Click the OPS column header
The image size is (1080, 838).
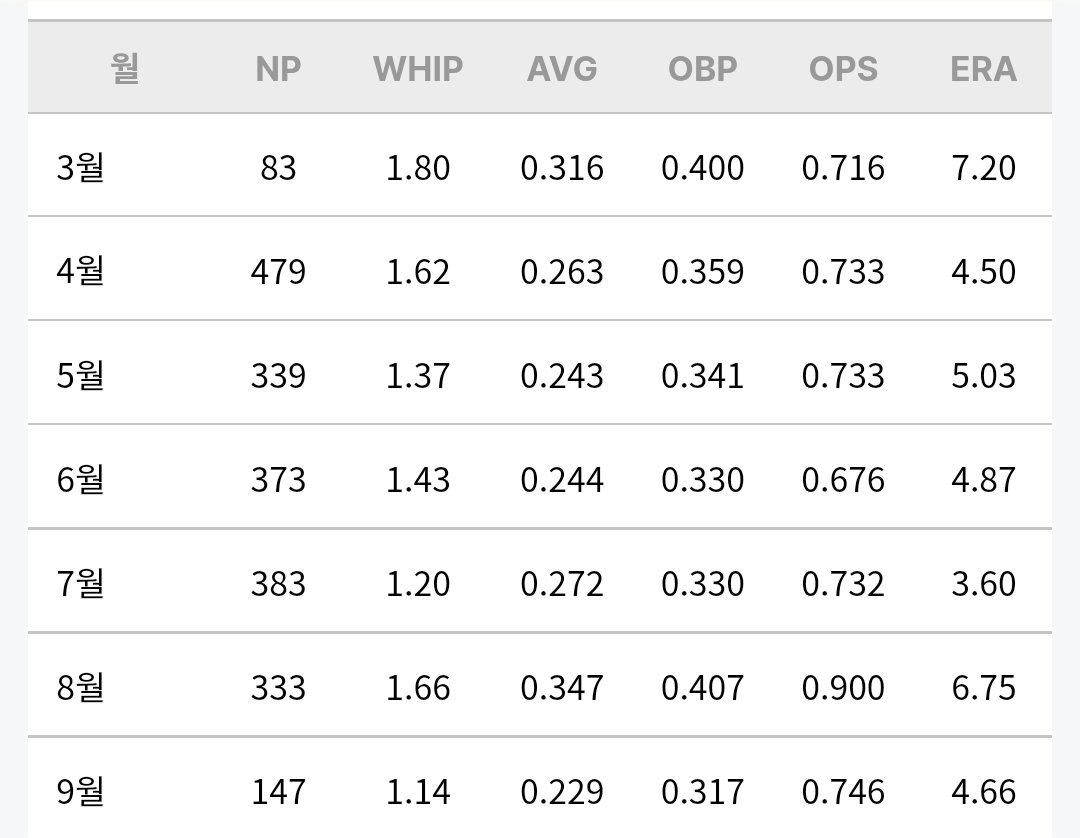coord(843,69)
